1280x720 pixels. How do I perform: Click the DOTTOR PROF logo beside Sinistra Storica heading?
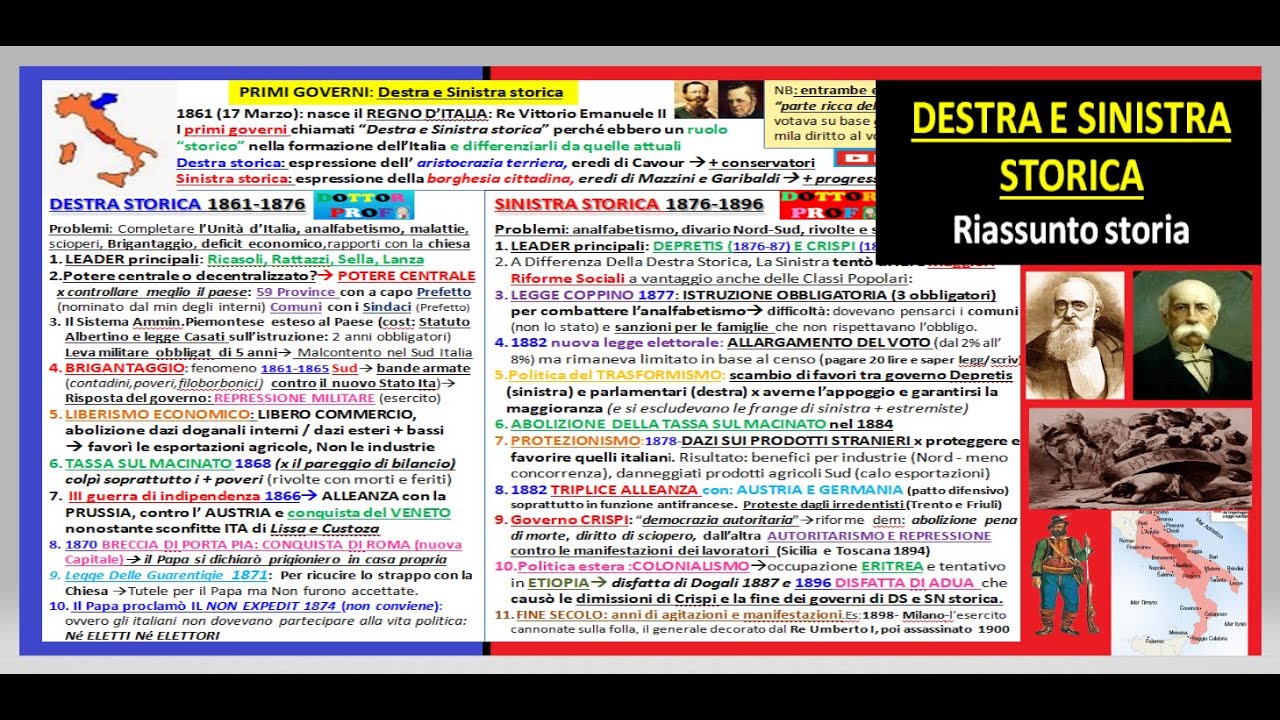click(827, 205)
